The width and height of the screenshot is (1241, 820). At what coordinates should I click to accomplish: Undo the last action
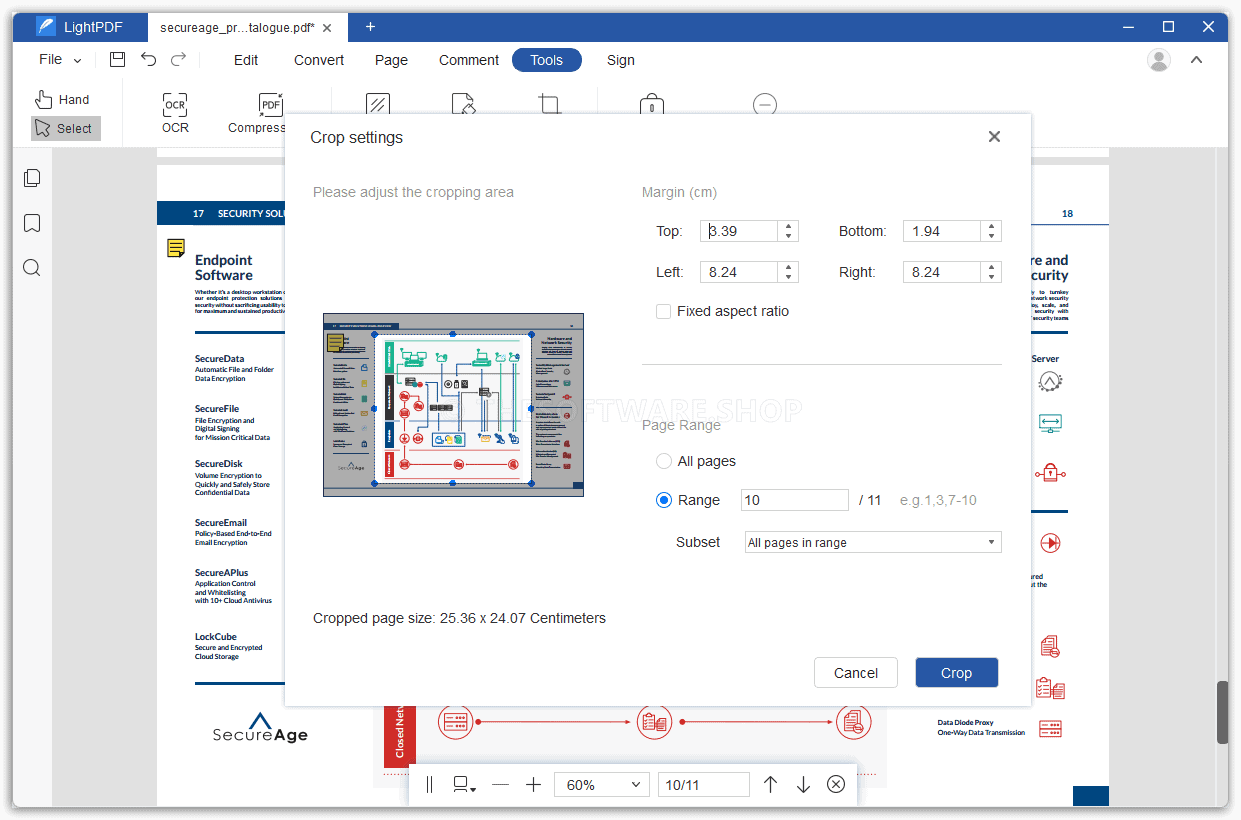point(148,60)
